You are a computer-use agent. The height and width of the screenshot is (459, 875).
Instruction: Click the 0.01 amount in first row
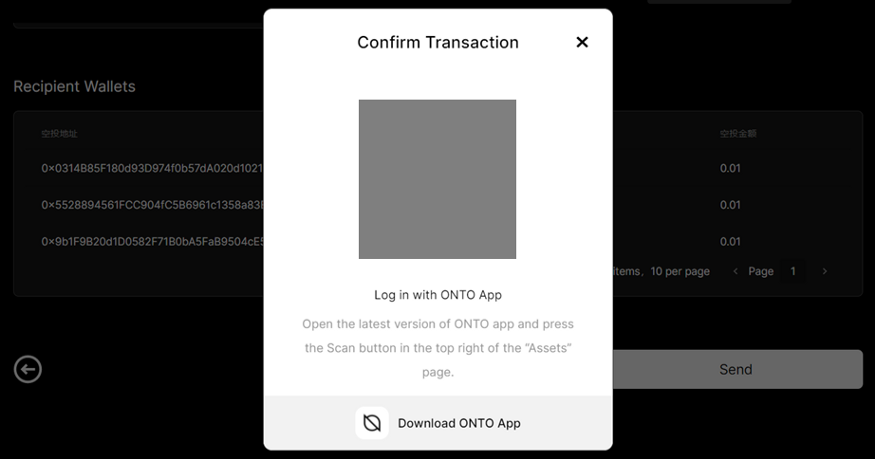[x=730, y=168]
